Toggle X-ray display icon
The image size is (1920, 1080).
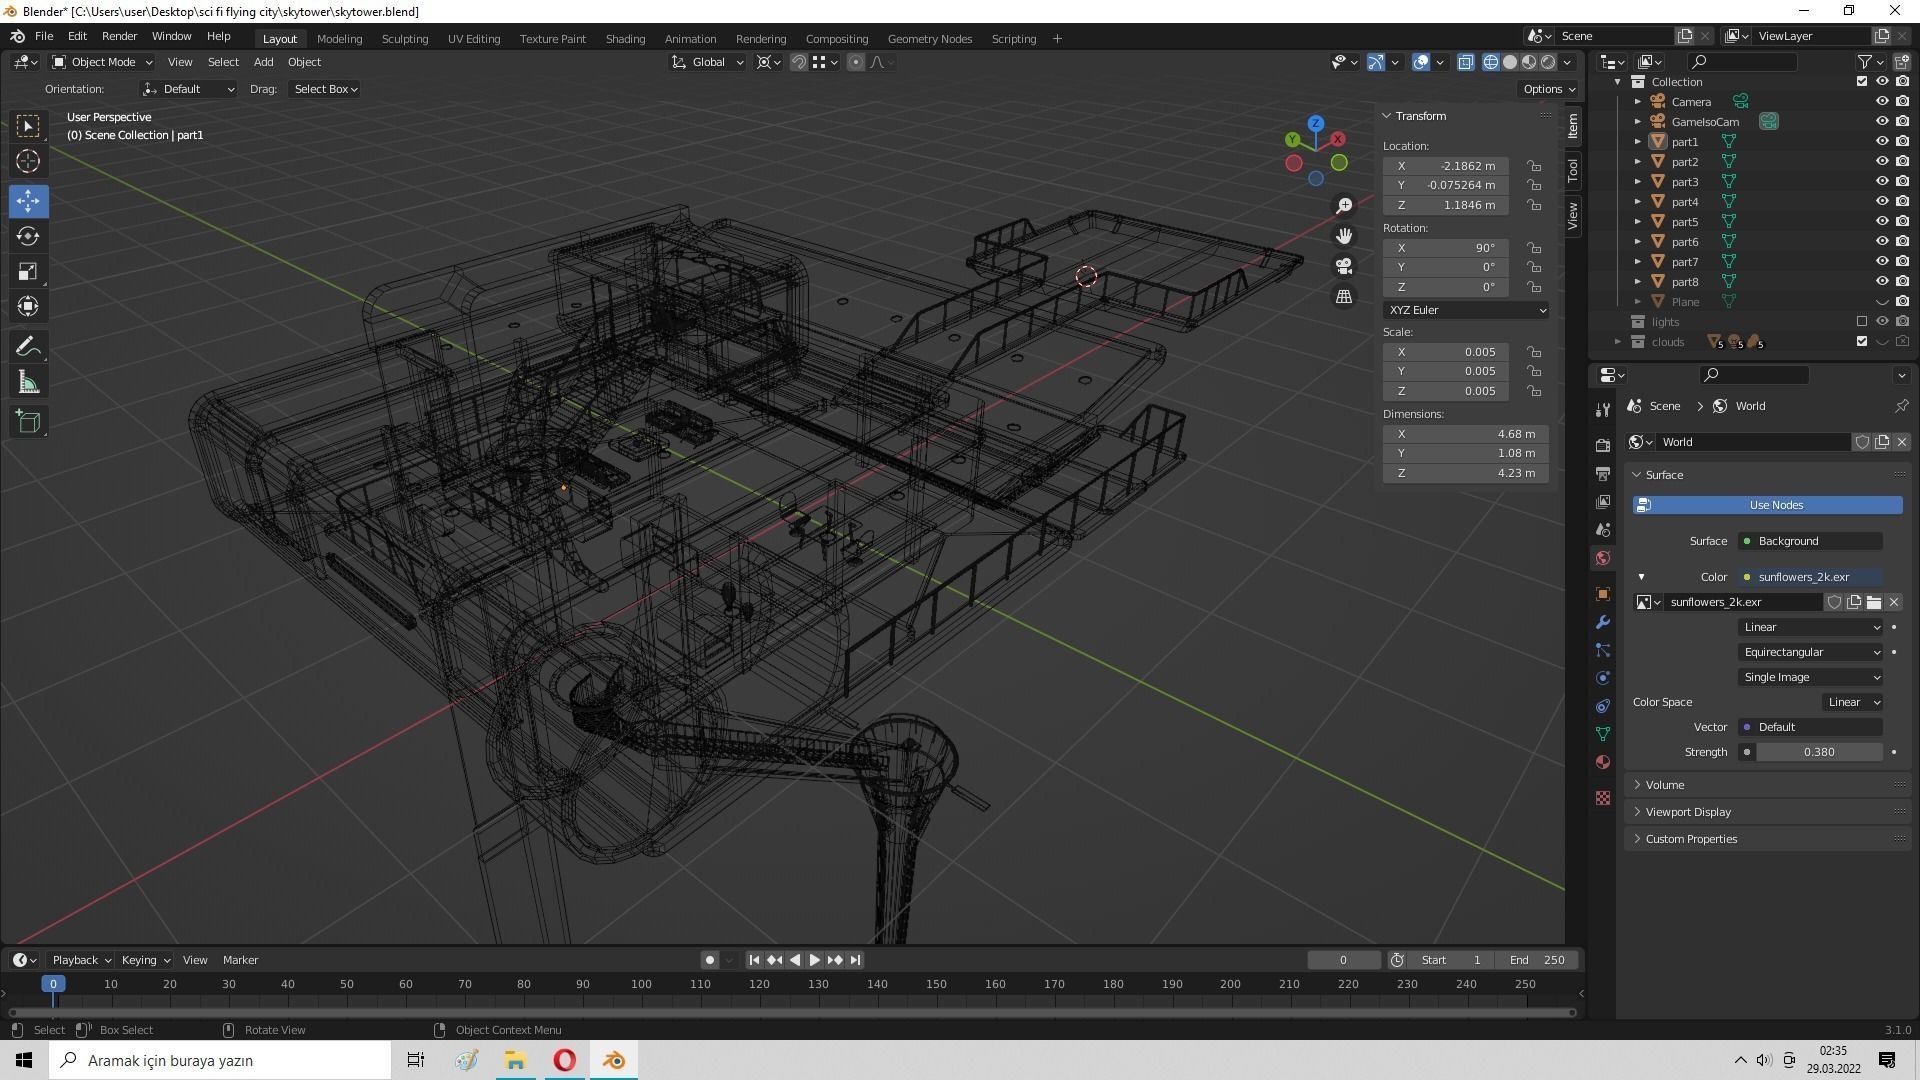(x=1465, y=62)
